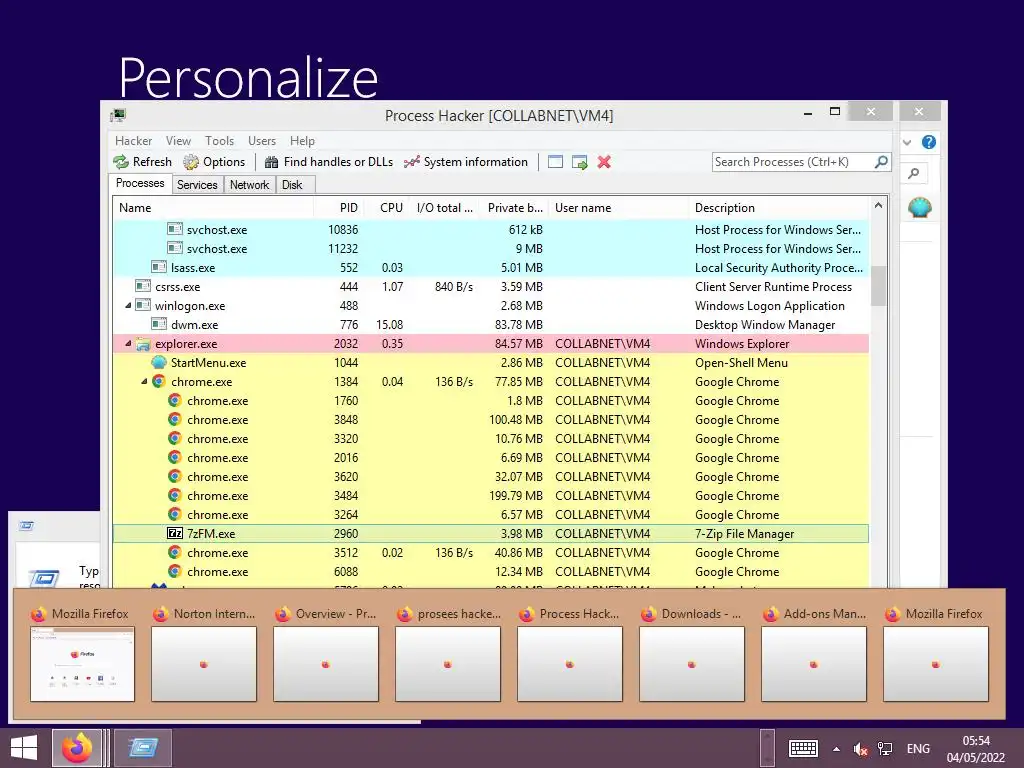Open the Users menu
Viewport: 1024px width, 768px height.
[x=262, y=141]
